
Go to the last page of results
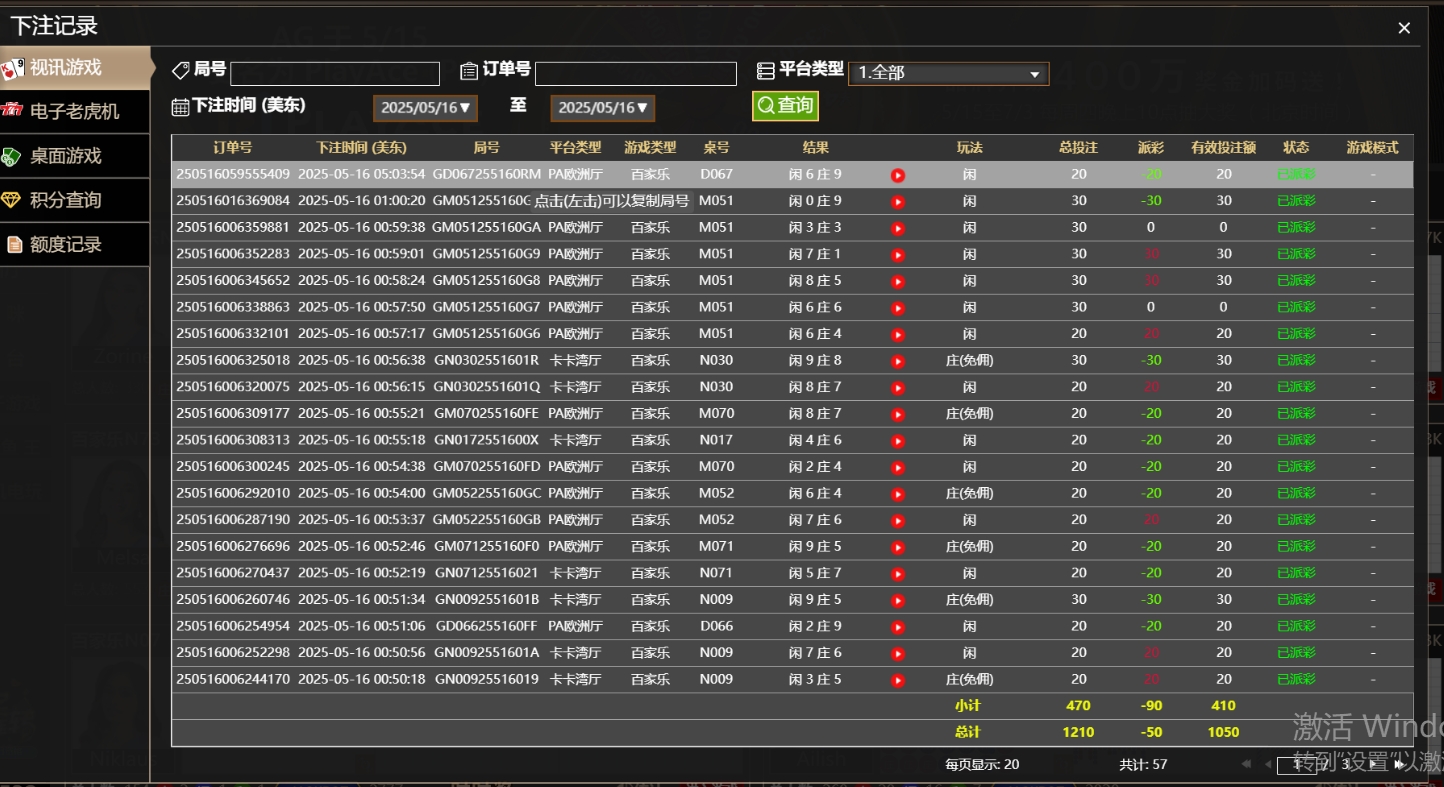1401,764
